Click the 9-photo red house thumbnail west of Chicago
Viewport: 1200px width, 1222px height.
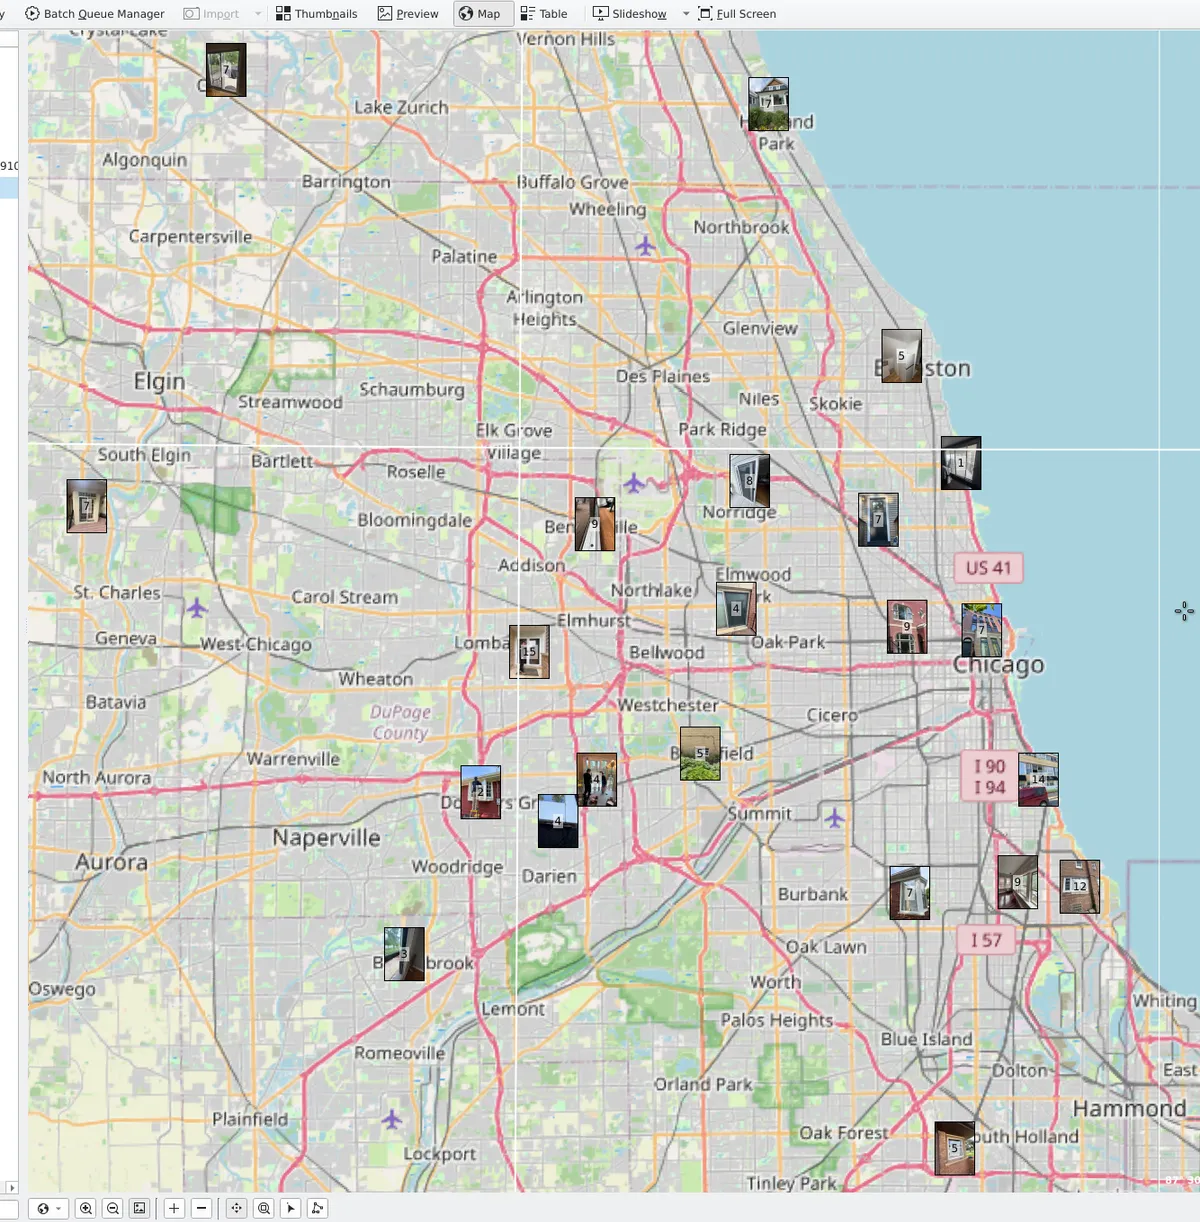[x=907, y=627]
